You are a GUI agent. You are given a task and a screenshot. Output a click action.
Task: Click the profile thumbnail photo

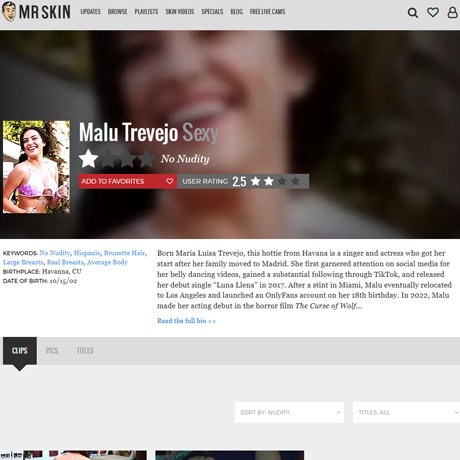(x=36, y=167)
